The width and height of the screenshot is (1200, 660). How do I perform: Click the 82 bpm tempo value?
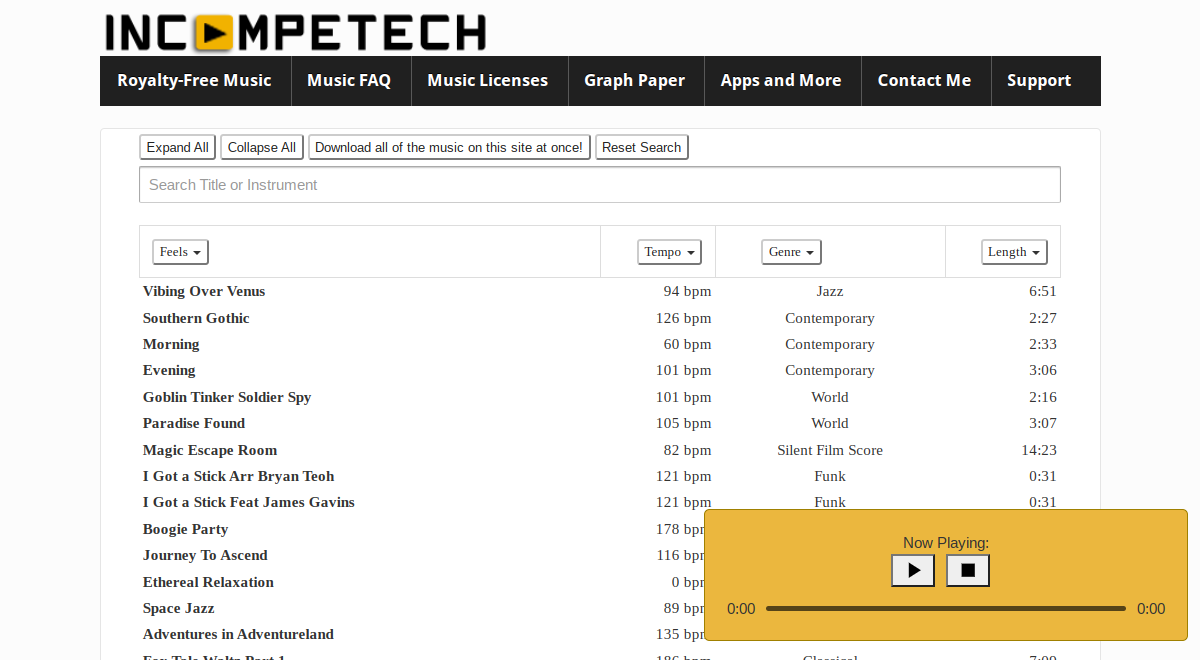pyautogui.click(x=687, y=450)
